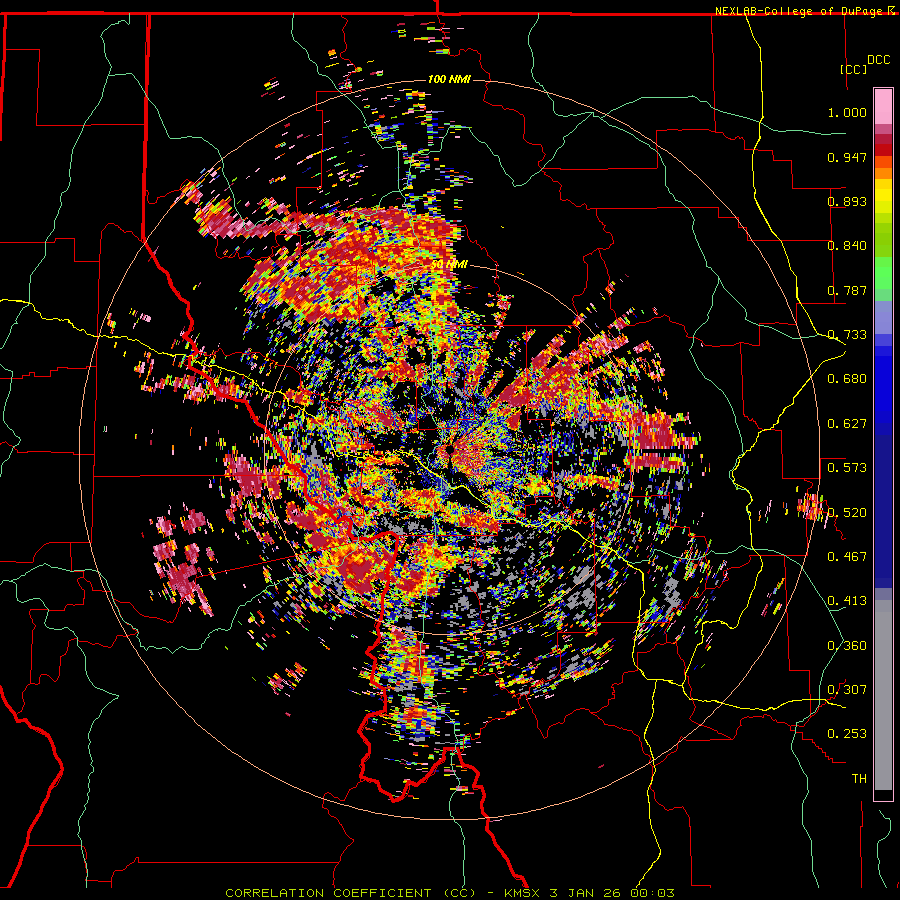Screen dimensions: 900x900
Task: Select the 0.947 scale label
Action: coord(847,157)
